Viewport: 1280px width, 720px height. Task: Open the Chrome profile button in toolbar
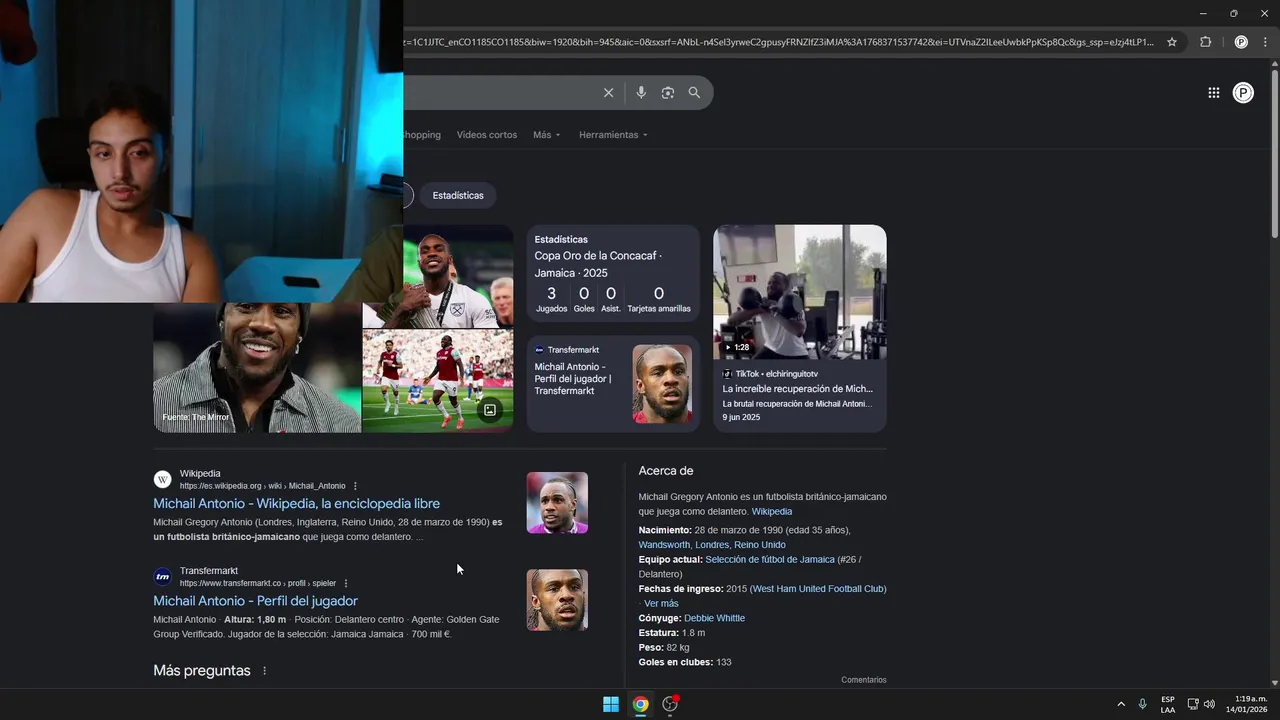click(x=1241, y=42)
